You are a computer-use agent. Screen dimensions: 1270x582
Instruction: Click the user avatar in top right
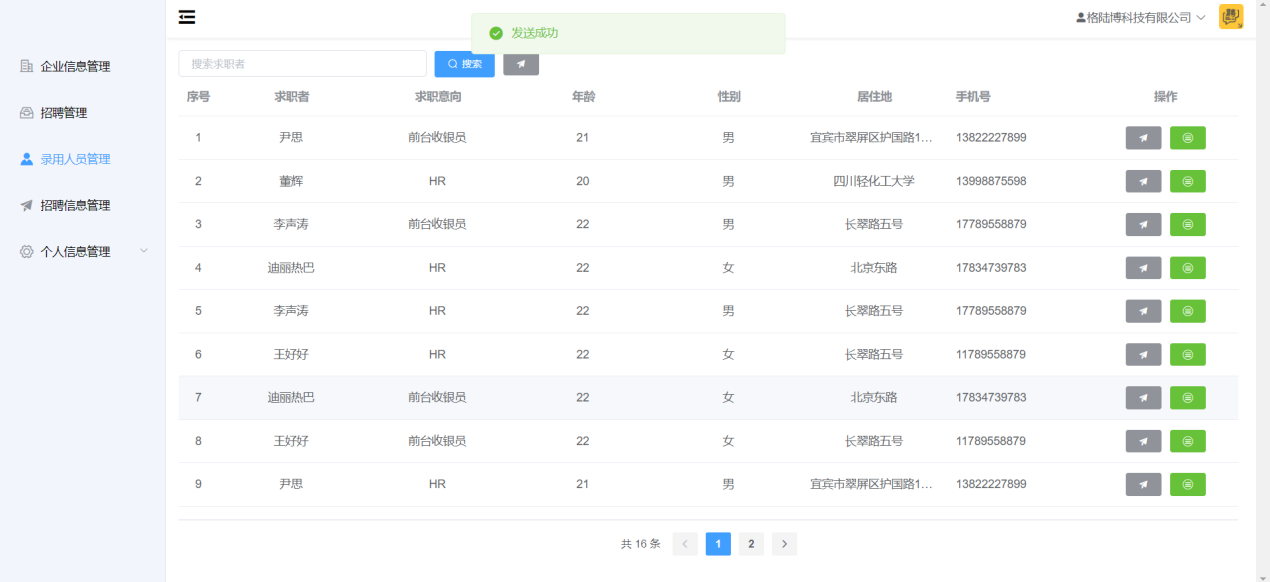click(x=1231, y=17)
